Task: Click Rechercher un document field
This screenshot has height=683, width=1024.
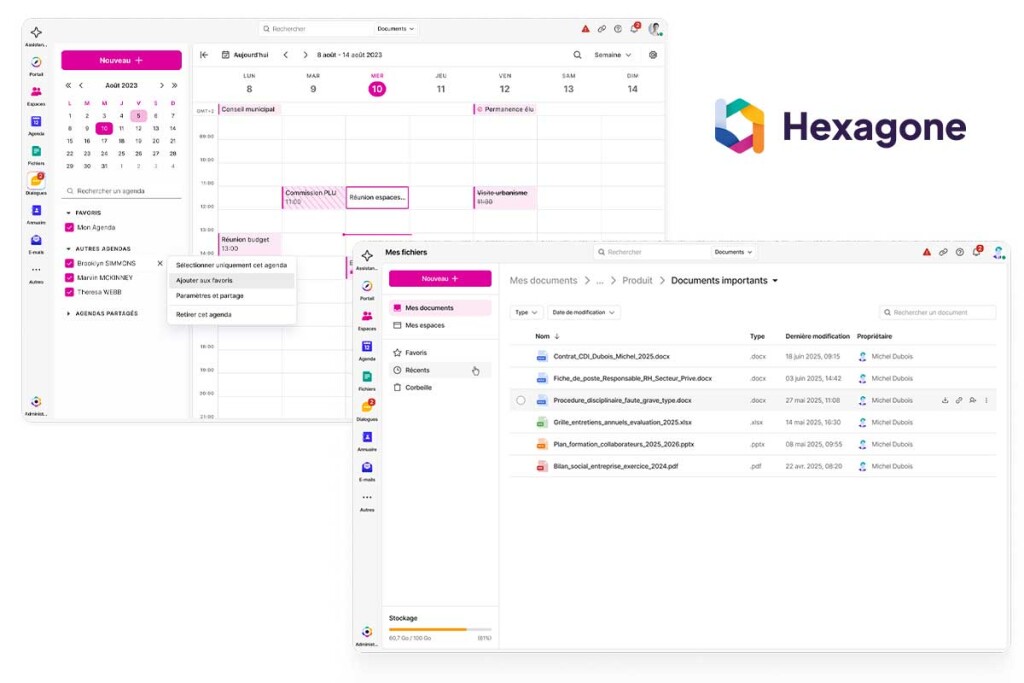Action: coord(937,312)
